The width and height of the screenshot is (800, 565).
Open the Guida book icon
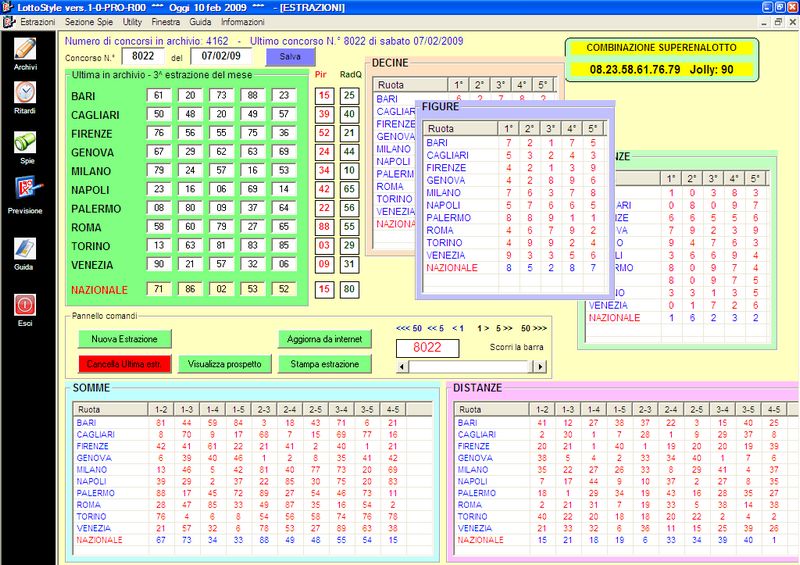pyautogui.click(x=24, y=250)
